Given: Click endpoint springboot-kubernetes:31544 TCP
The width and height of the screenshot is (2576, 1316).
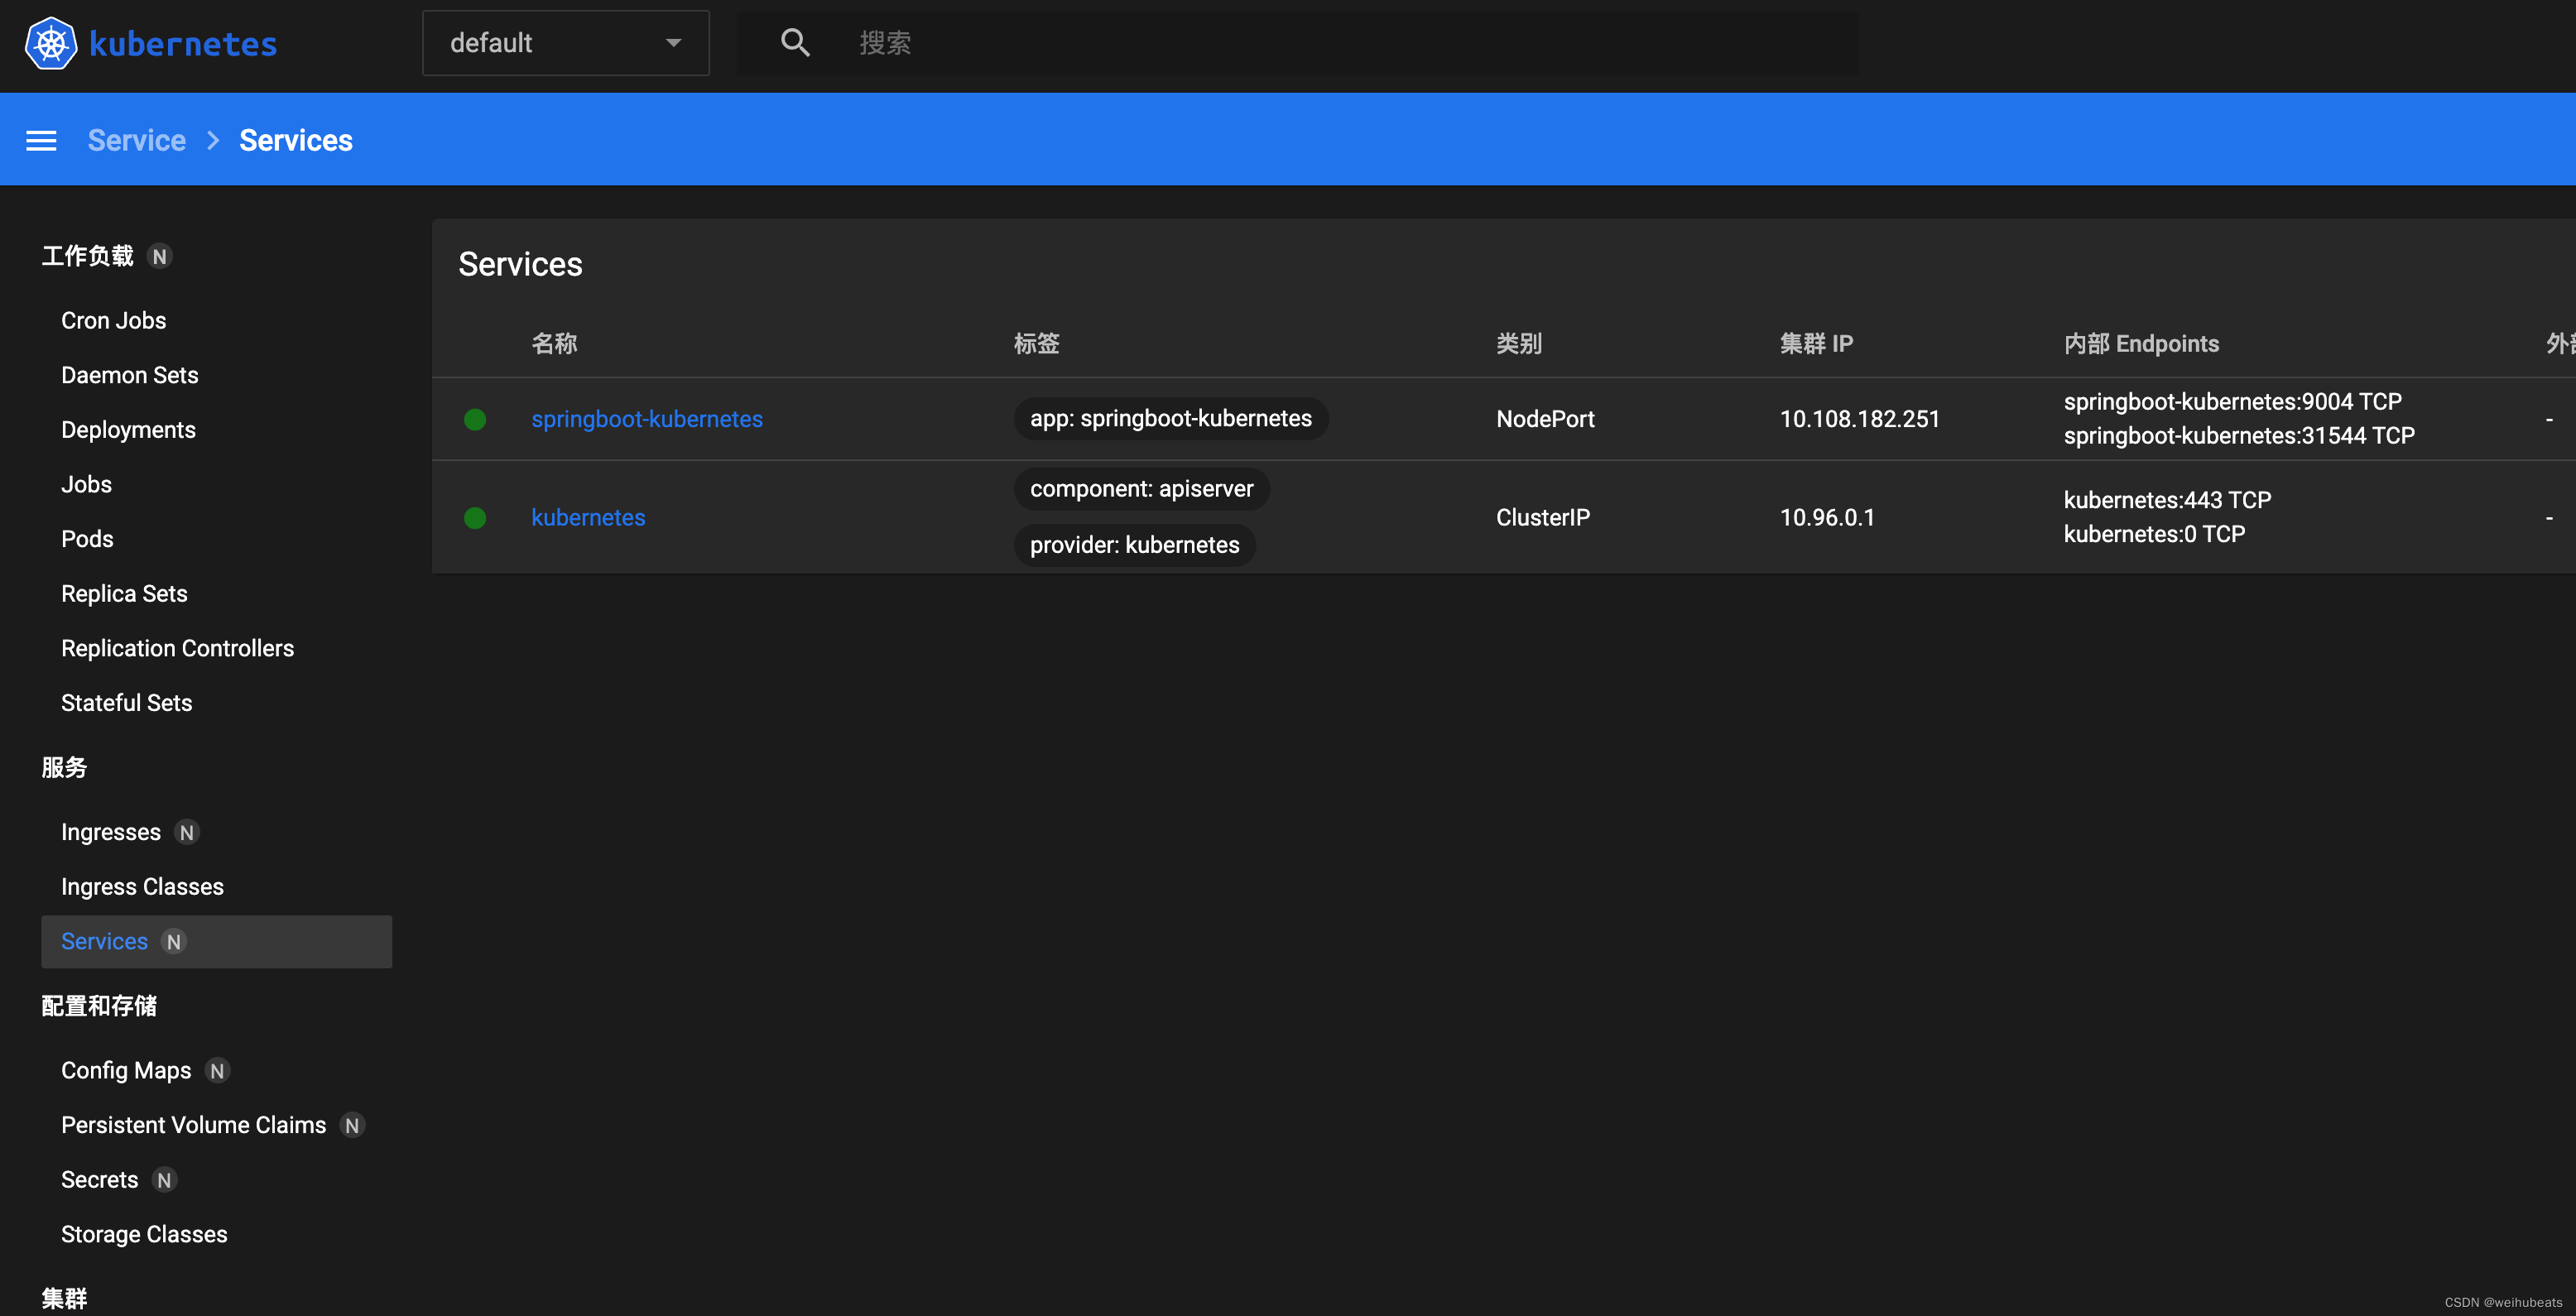Looking at the screenshot, I should 2239,436.
